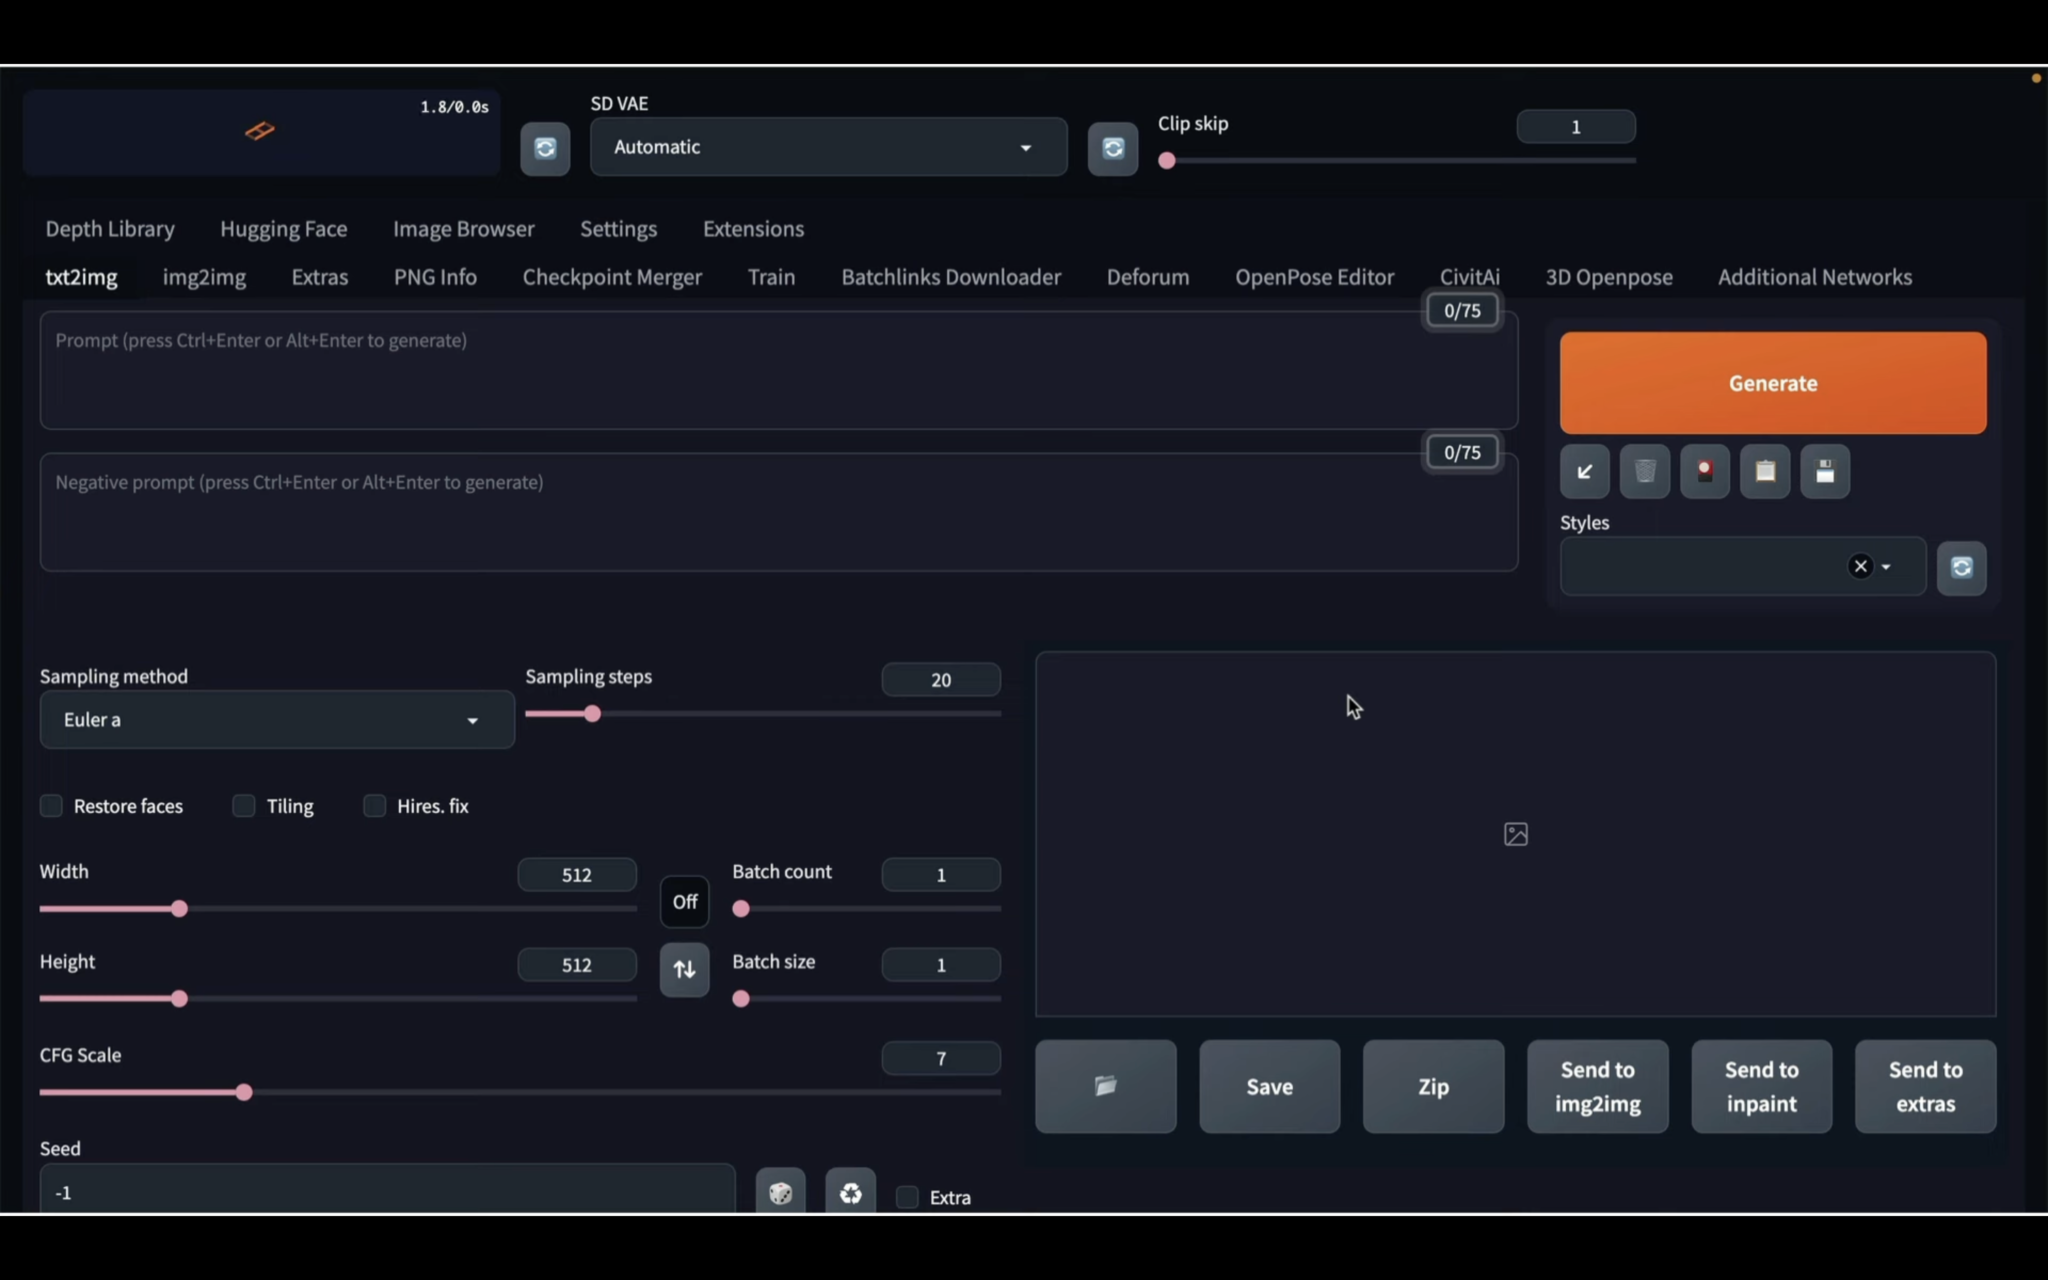Open the Styles dropdown arrow
The image size is (2048, 1280).
[x=1886, y=567]
